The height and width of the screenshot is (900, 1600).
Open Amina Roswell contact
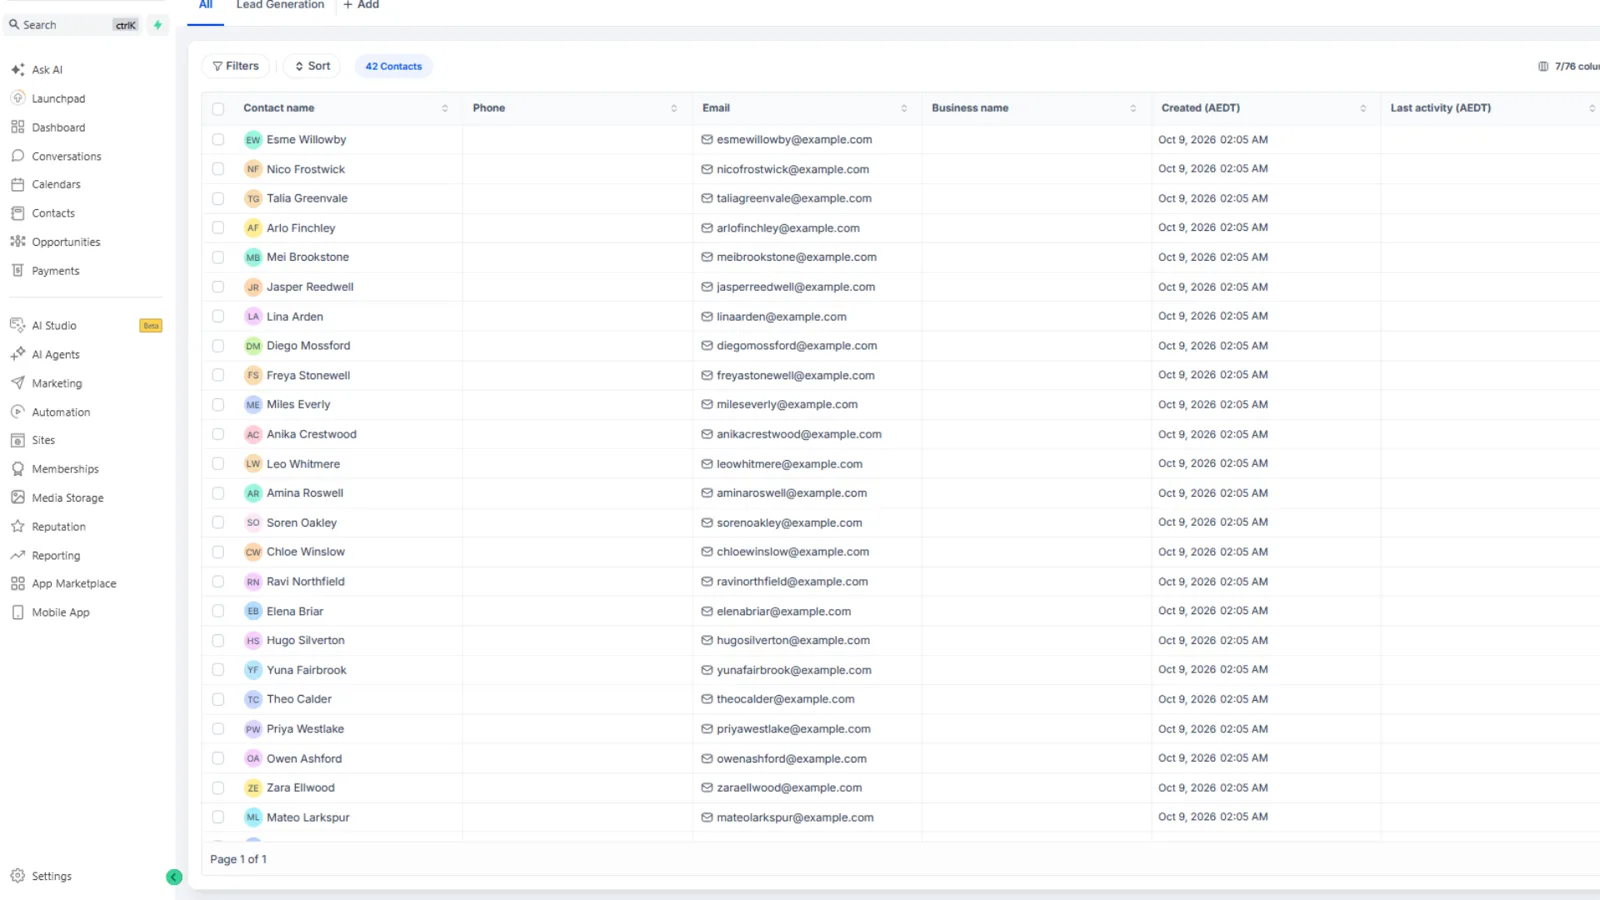(305, 493)
